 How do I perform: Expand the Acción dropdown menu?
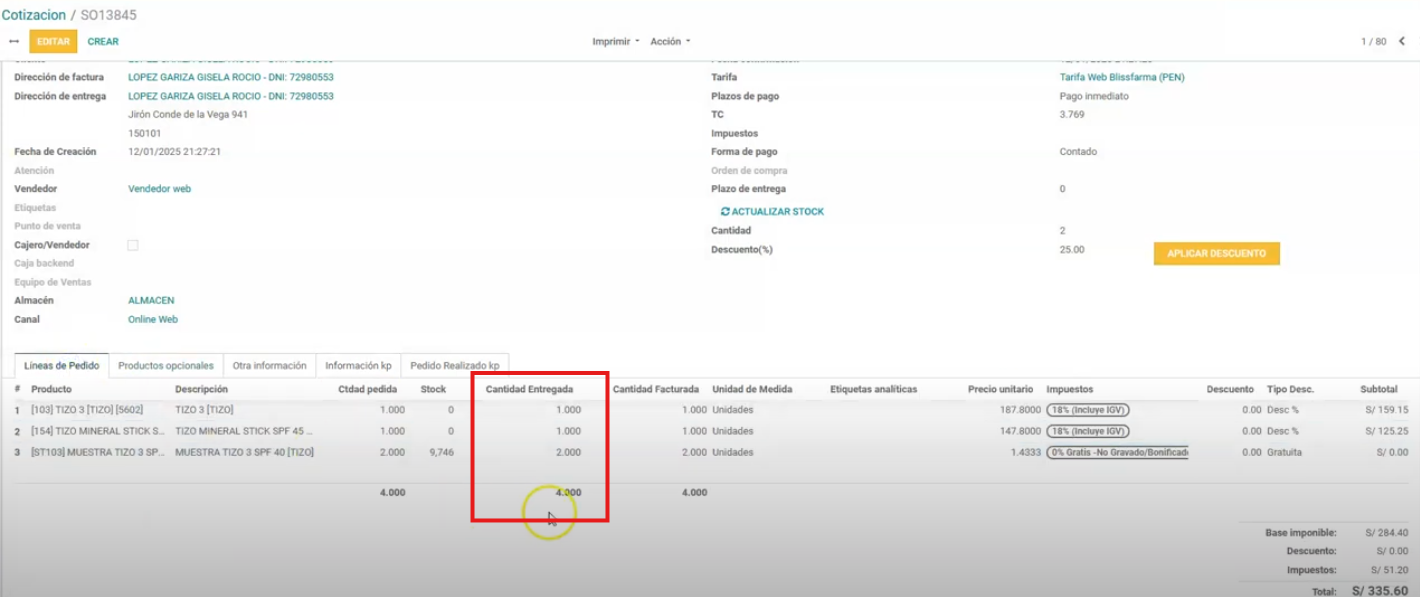[x=670, y=42]
